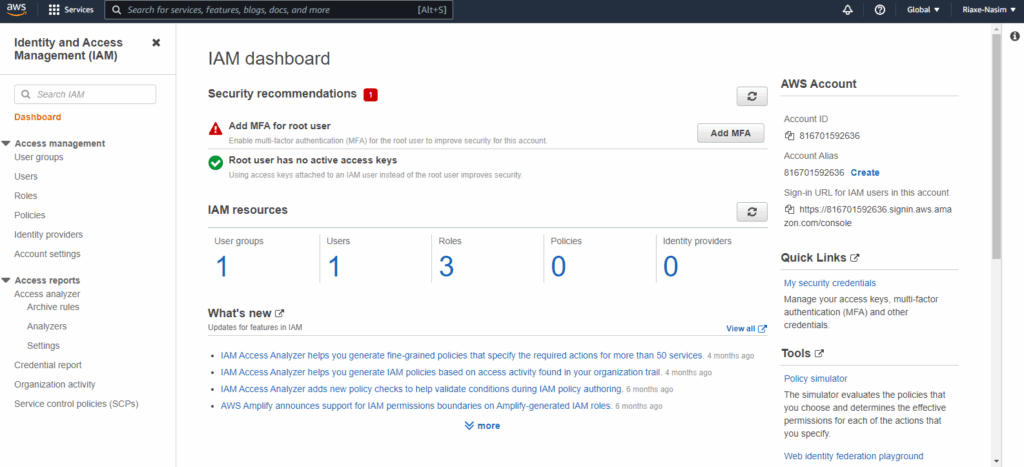Viewport: 1024px width, 467px height.
Task: Refresh the IAM resources section
Action: click(x=751, y=212)
